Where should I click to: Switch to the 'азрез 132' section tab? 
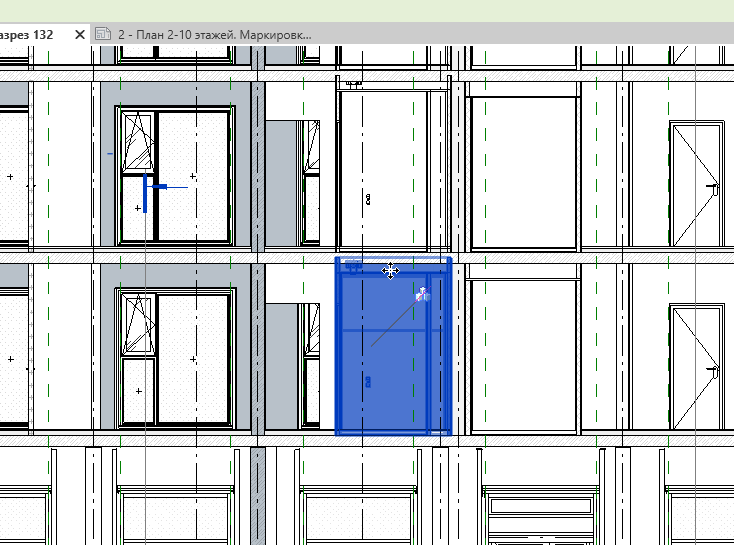[x=27, y=35]
